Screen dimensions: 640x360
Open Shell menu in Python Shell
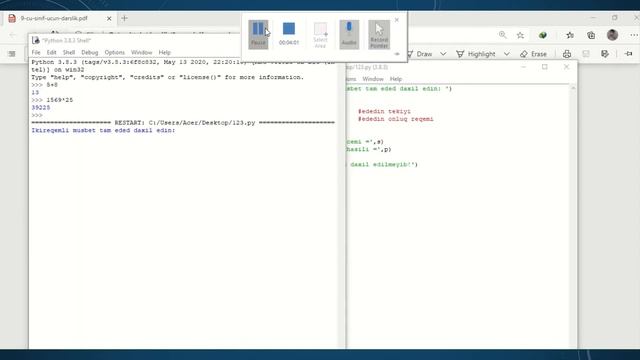coord(69,52)
